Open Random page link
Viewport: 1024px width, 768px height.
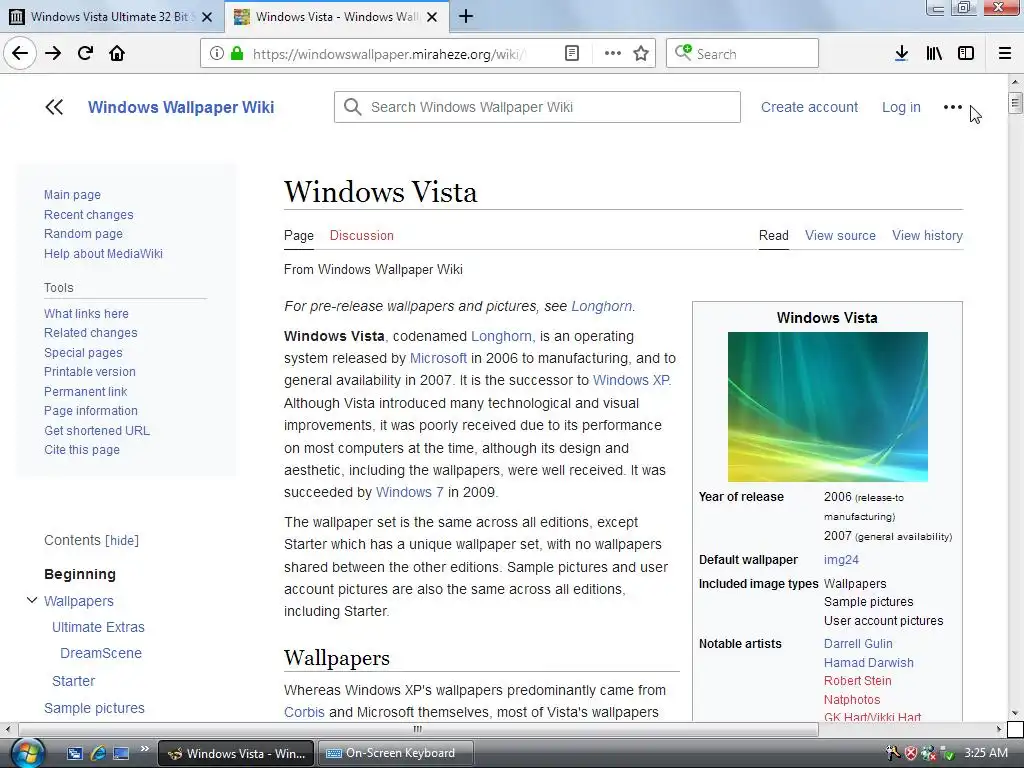[83, 234]
